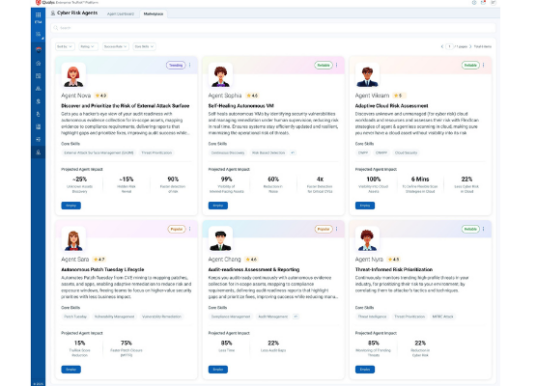Click the Popular badge on Agent Chang

point(323,229)
